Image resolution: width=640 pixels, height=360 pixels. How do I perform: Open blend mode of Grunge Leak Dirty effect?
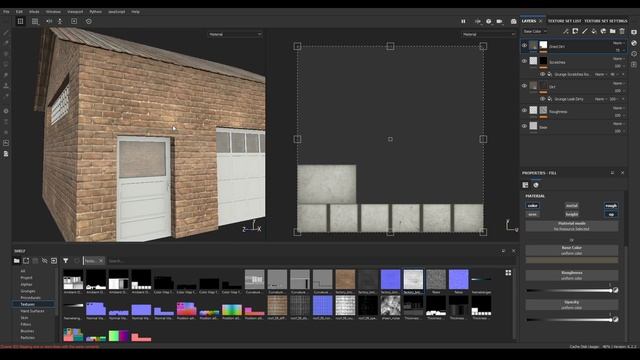point(600,99)
